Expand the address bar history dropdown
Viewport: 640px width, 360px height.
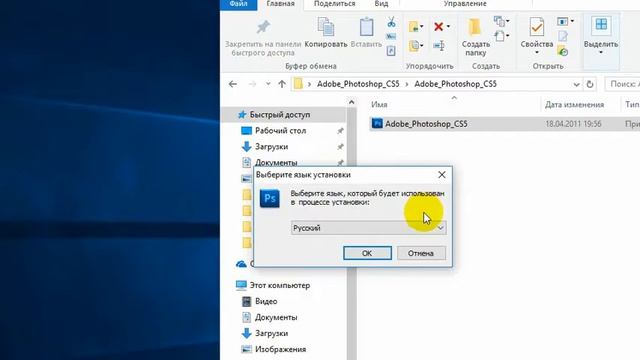[576, 84]
